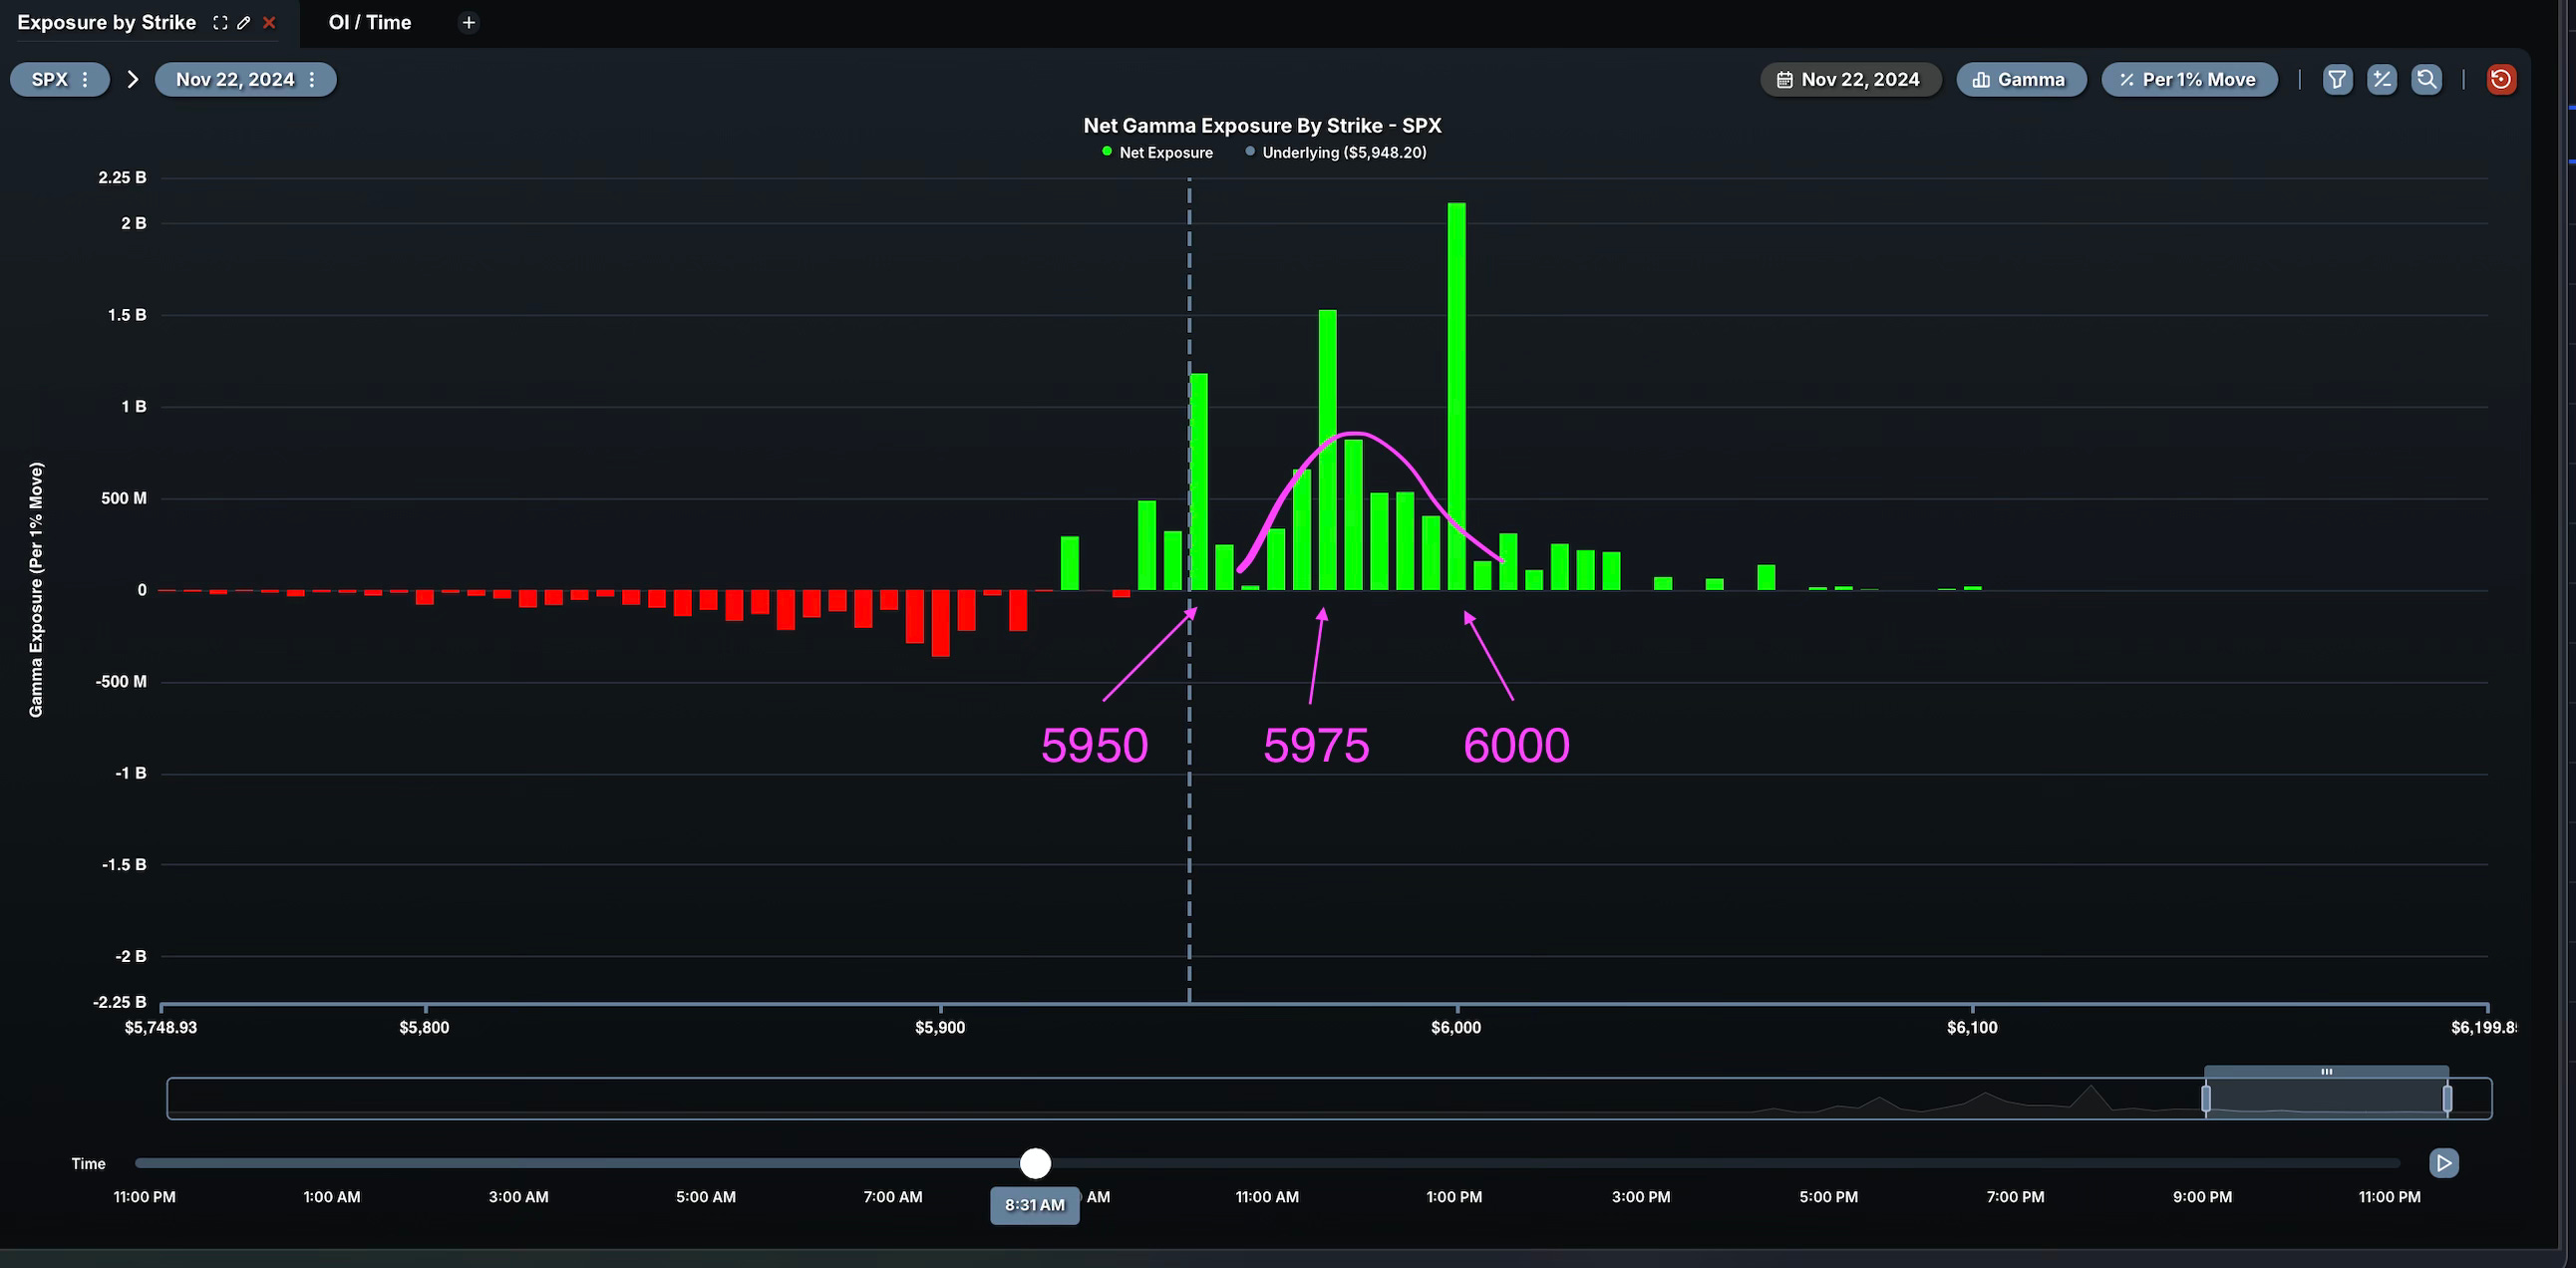Toggle the Underlying legend entry
The image size is (2576, 1268).
(1335, 152)
